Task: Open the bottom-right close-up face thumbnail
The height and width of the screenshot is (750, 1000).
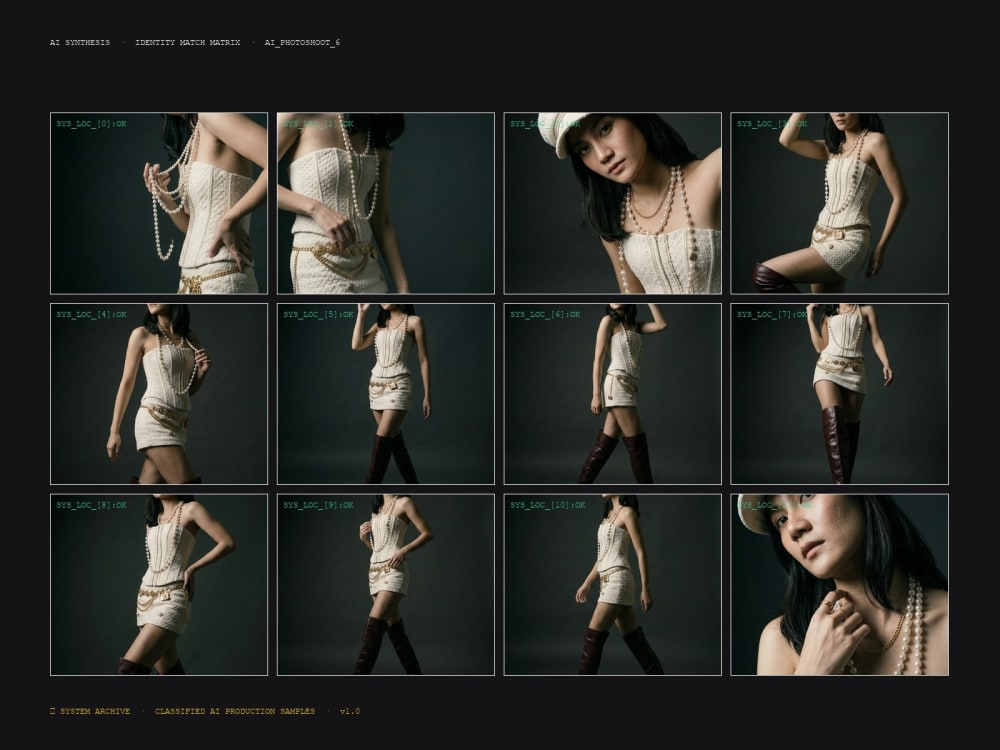Action: pyautogui.click(x=839, y=584)
